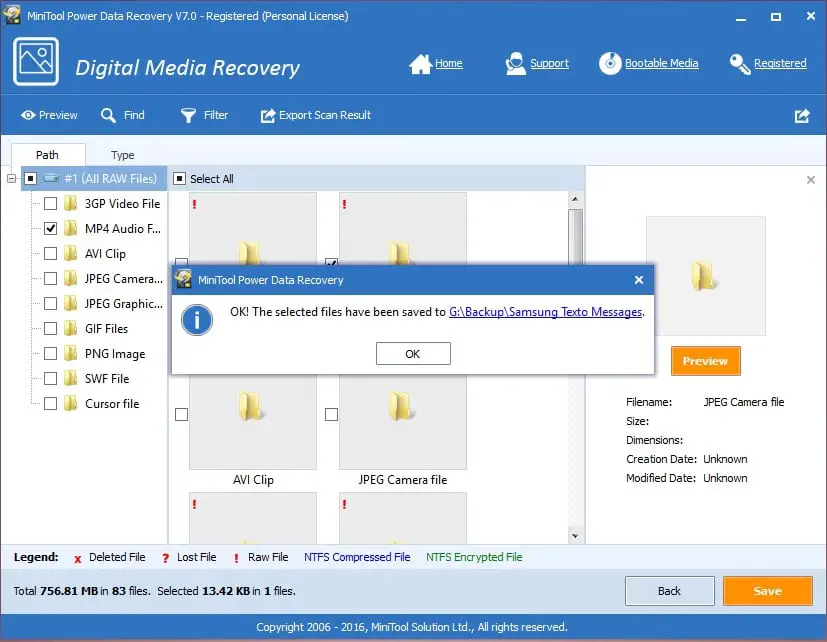Select the JPEG Graphic... tree item
The width and height of the screenshot is (827, 642).
(x=123, y=304)
